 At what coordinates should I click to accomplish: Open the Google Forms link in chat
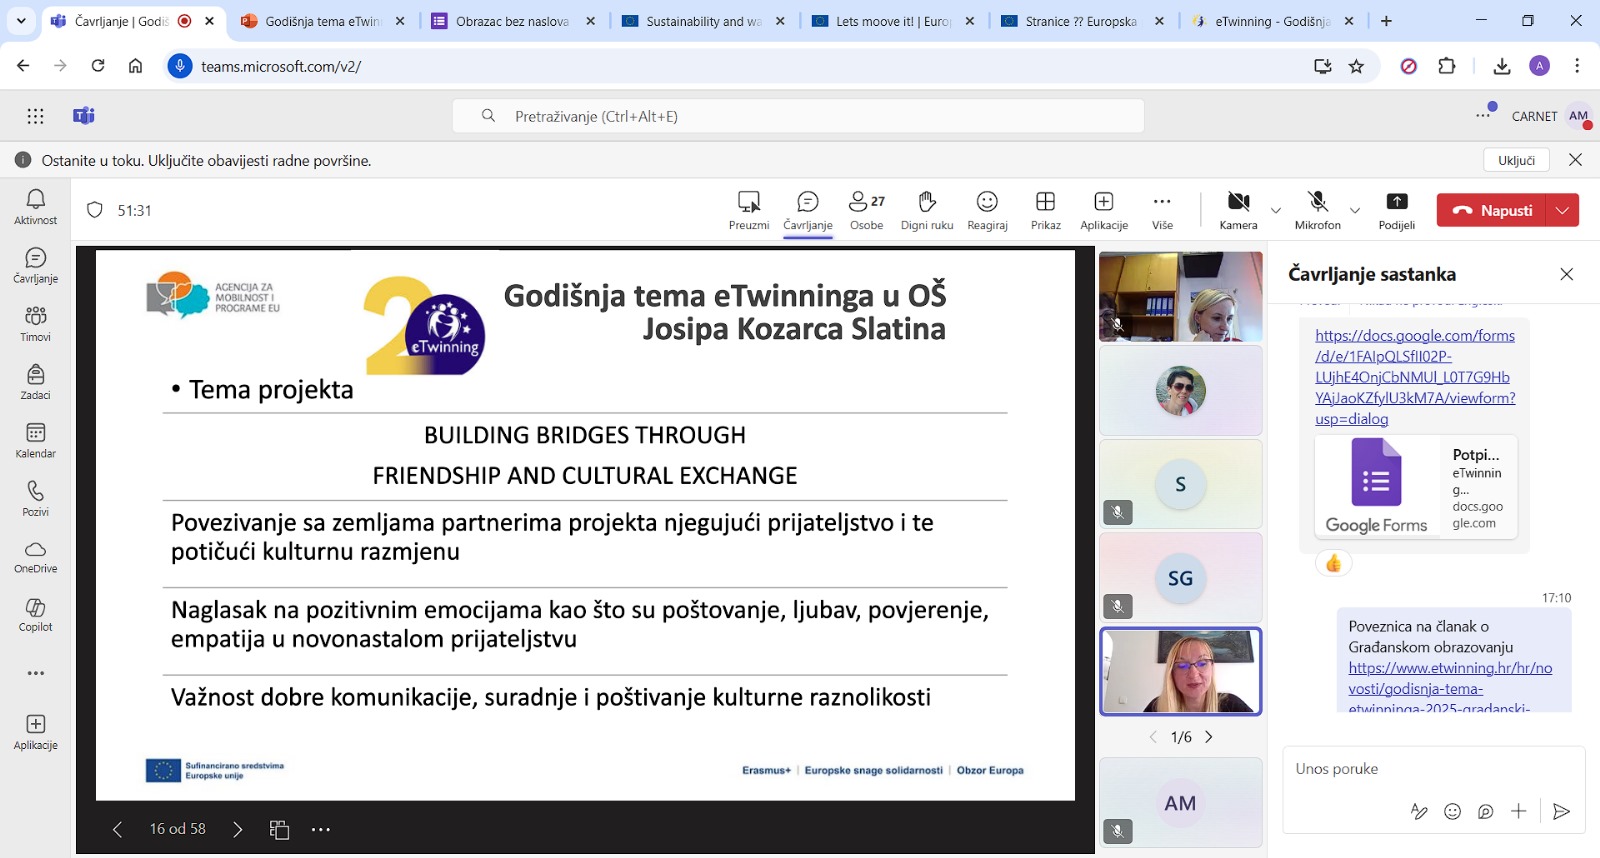[x=1415, y=377]
